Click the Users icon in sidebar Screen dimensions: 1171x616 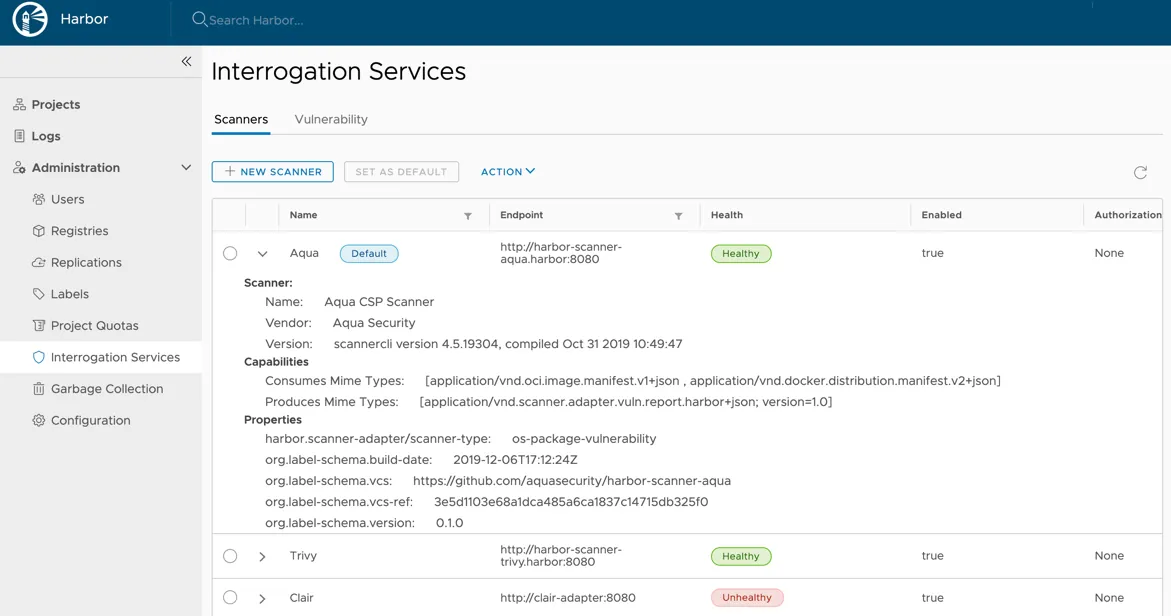tap(39, 199)
